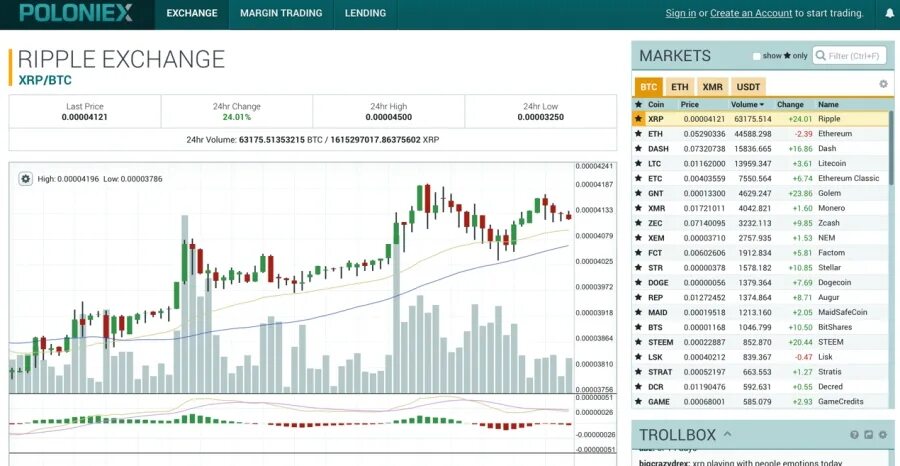Viewport: 900px width, 466px height.
Task: Click the Poloniex logo
Action: [76, 13]
